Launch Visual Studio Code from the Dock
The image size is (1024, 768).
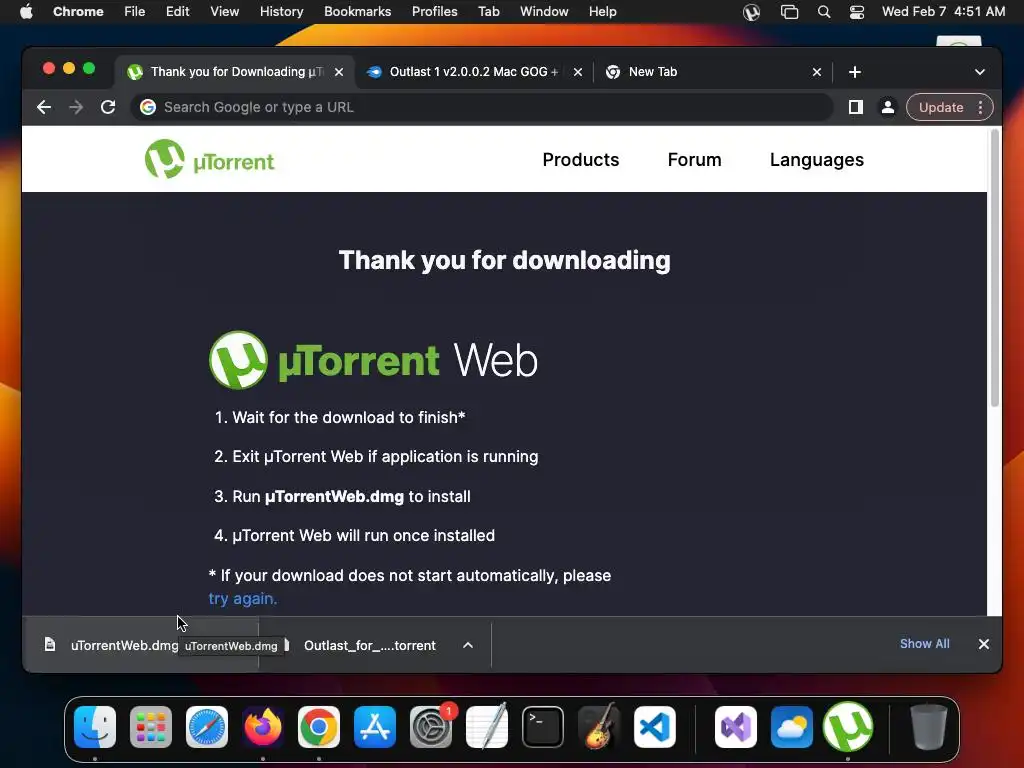(655, 727)
